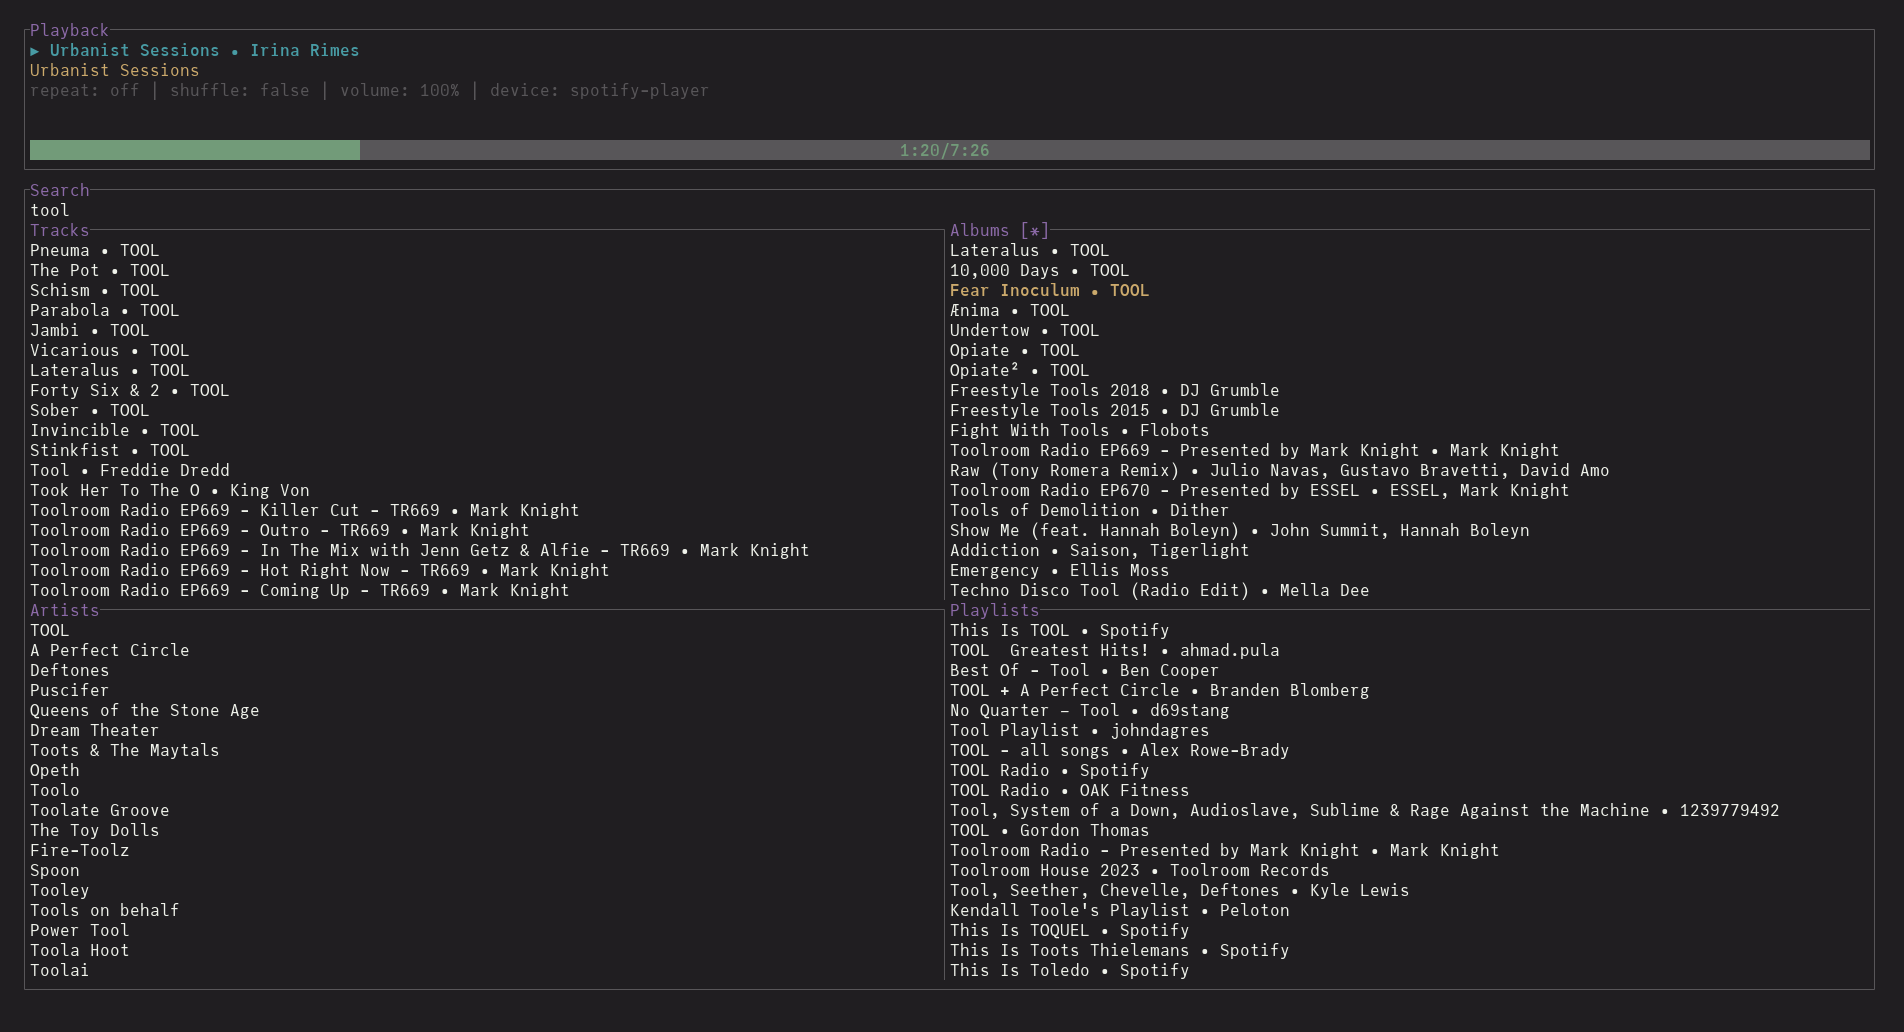Select the 'Killer Cut - TR669' track
The width and height of the screenshot is (1904, 1032).
click(x=304, y=510)
